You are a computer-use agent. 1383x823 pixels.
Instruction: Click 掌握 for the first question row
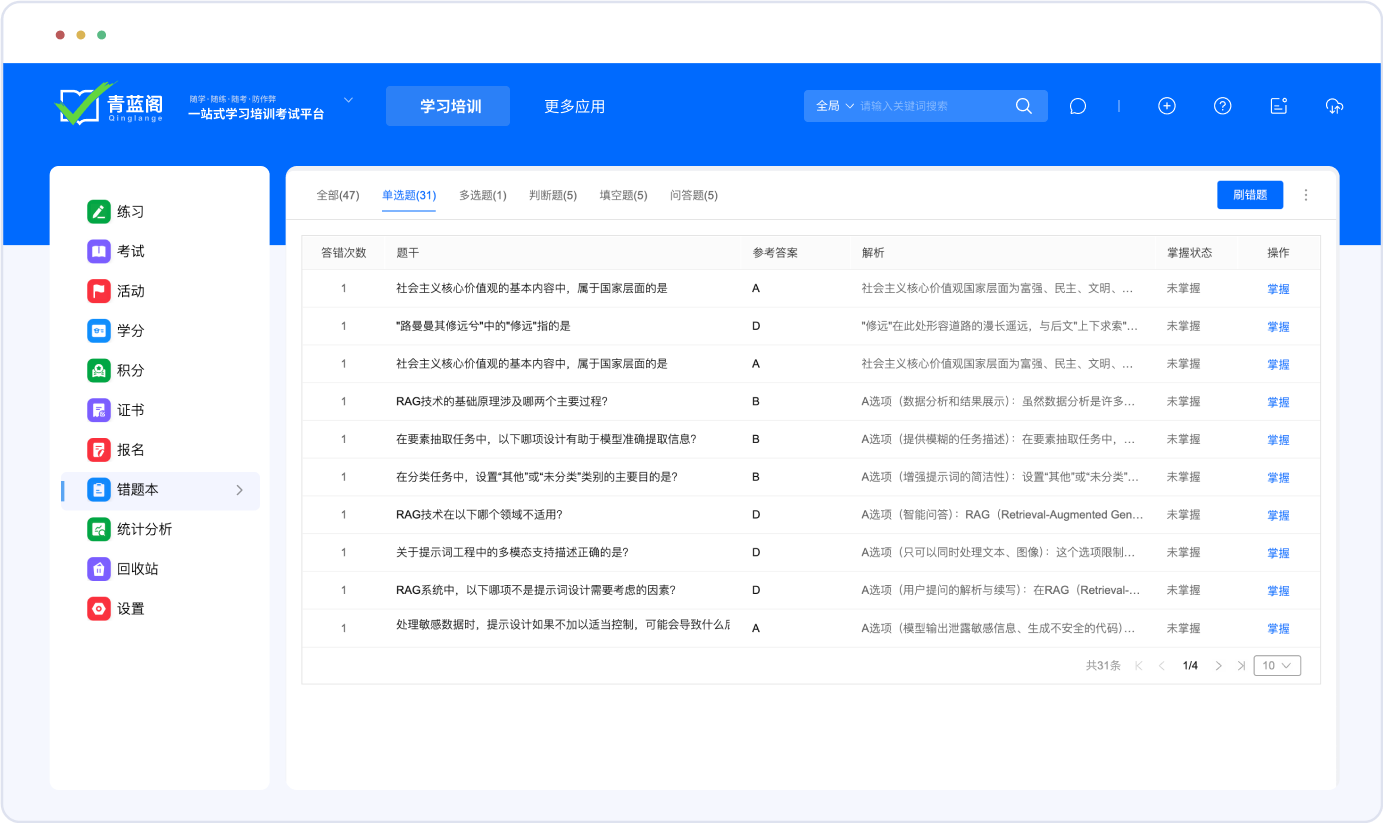point(1278,289)
